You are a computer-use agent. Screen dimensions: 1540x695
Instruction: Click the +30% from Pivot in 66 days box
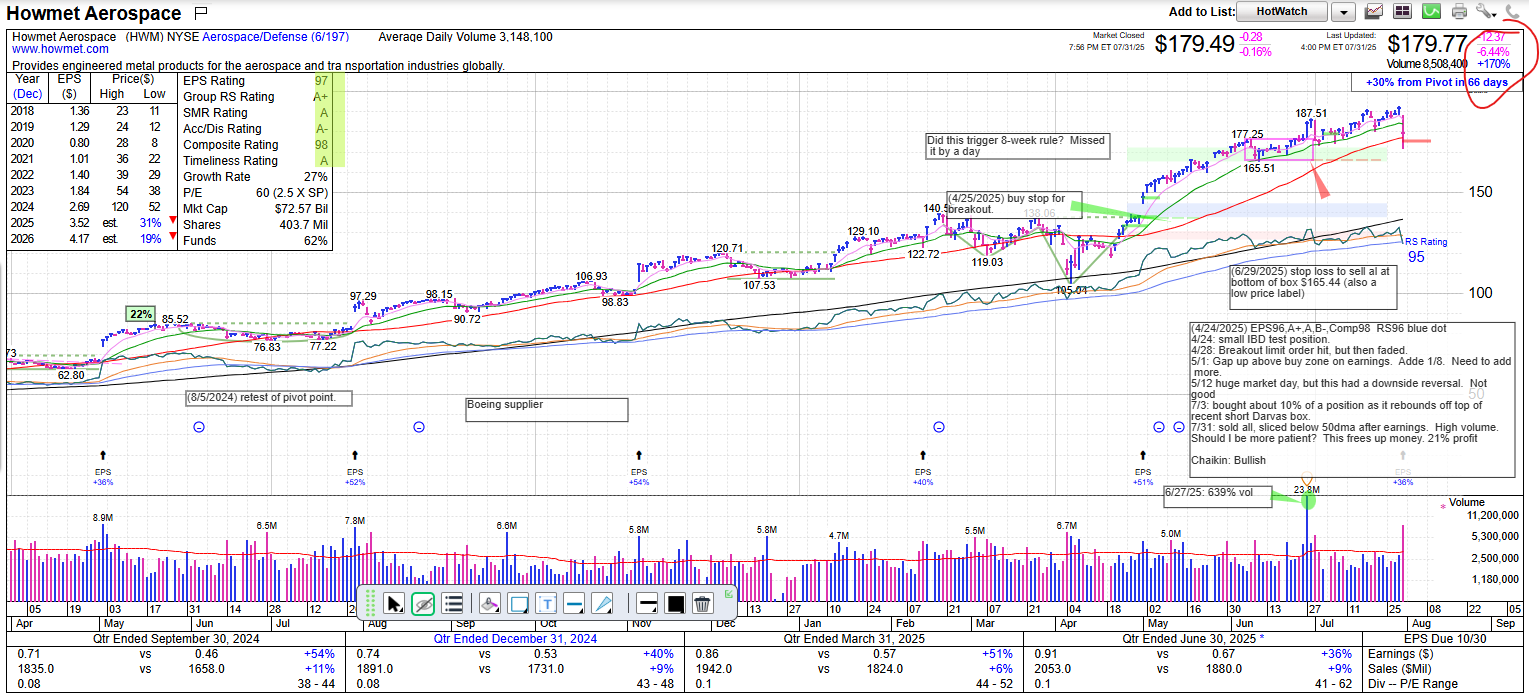1436,82
